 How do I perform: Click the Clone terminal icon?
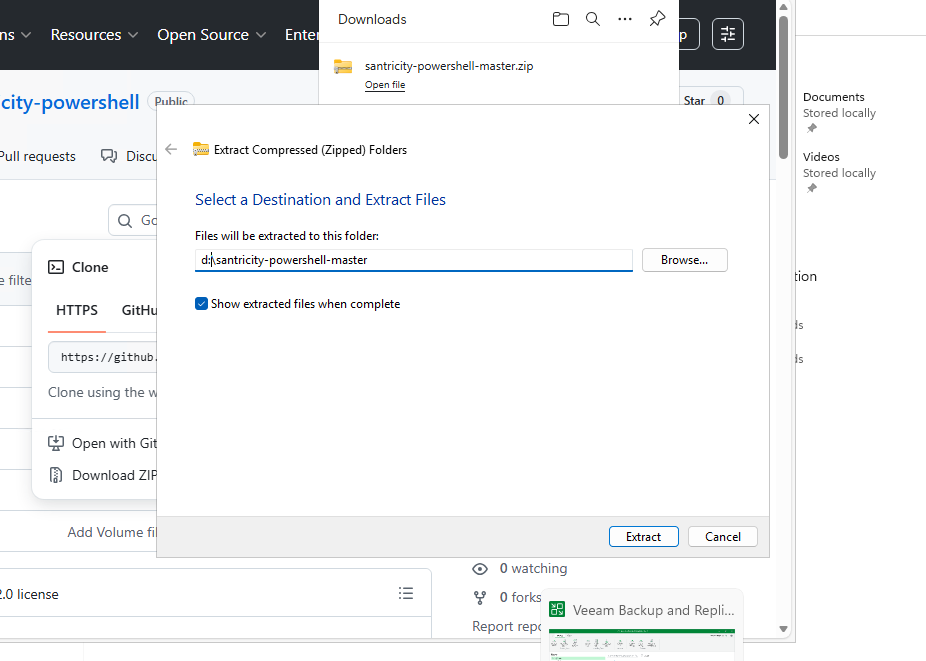tap(56, 267)
